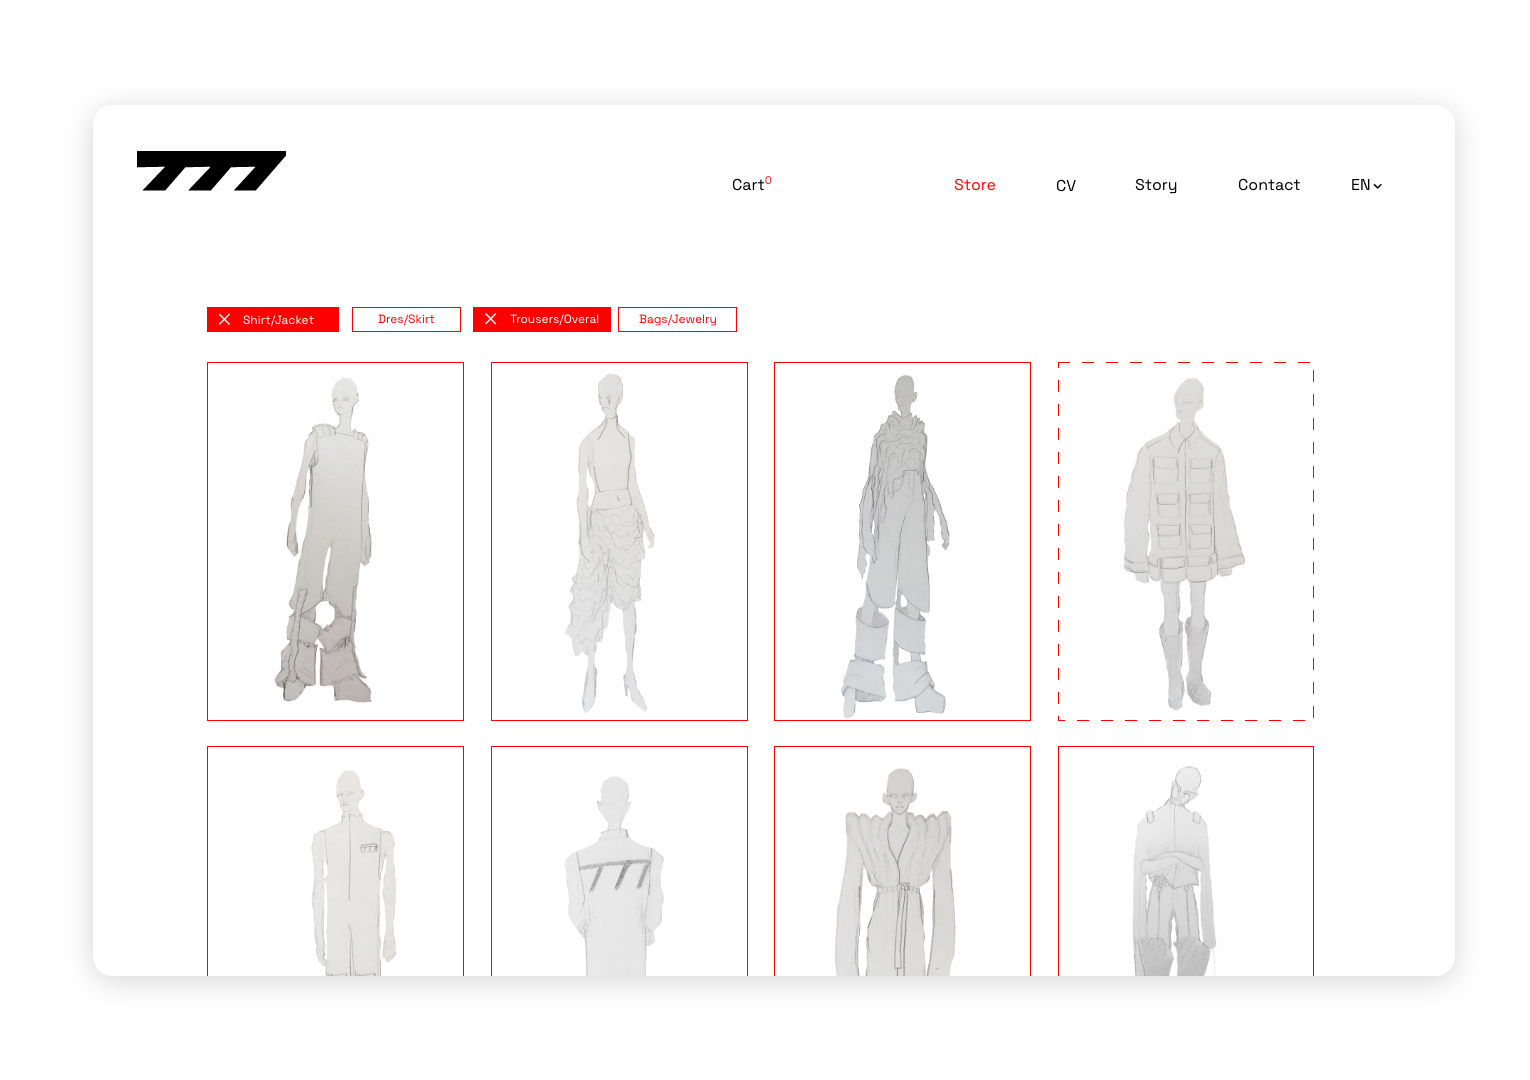Image resolution: width=1530 pixels, height=1080 pixels.
Task: View the wide trousers with cuffed boots sketch
Action: point(902,541)
